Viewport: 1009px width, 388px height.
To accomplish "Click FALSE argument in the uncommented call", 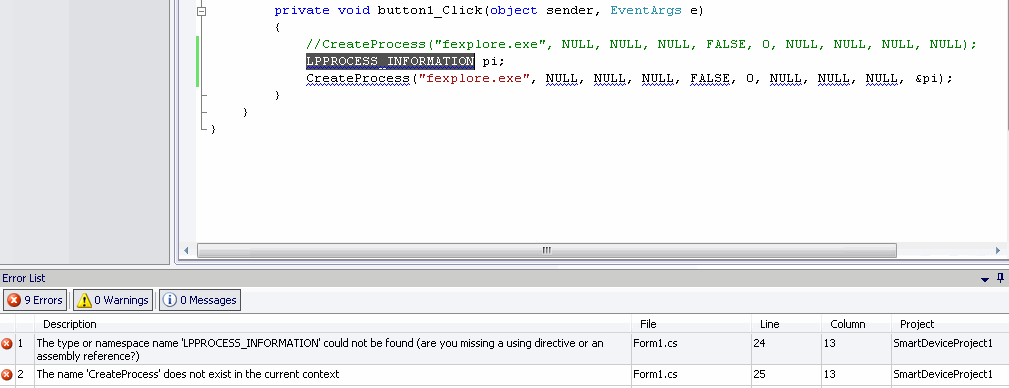I will [x=710, y=79].
